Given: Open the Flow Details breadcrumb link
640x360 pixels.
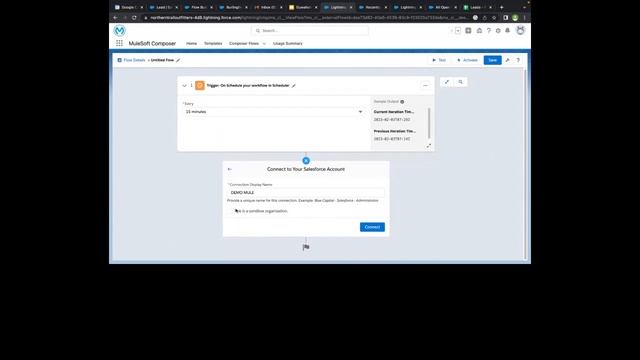Looking at the screenshot, I should (134, 60).
